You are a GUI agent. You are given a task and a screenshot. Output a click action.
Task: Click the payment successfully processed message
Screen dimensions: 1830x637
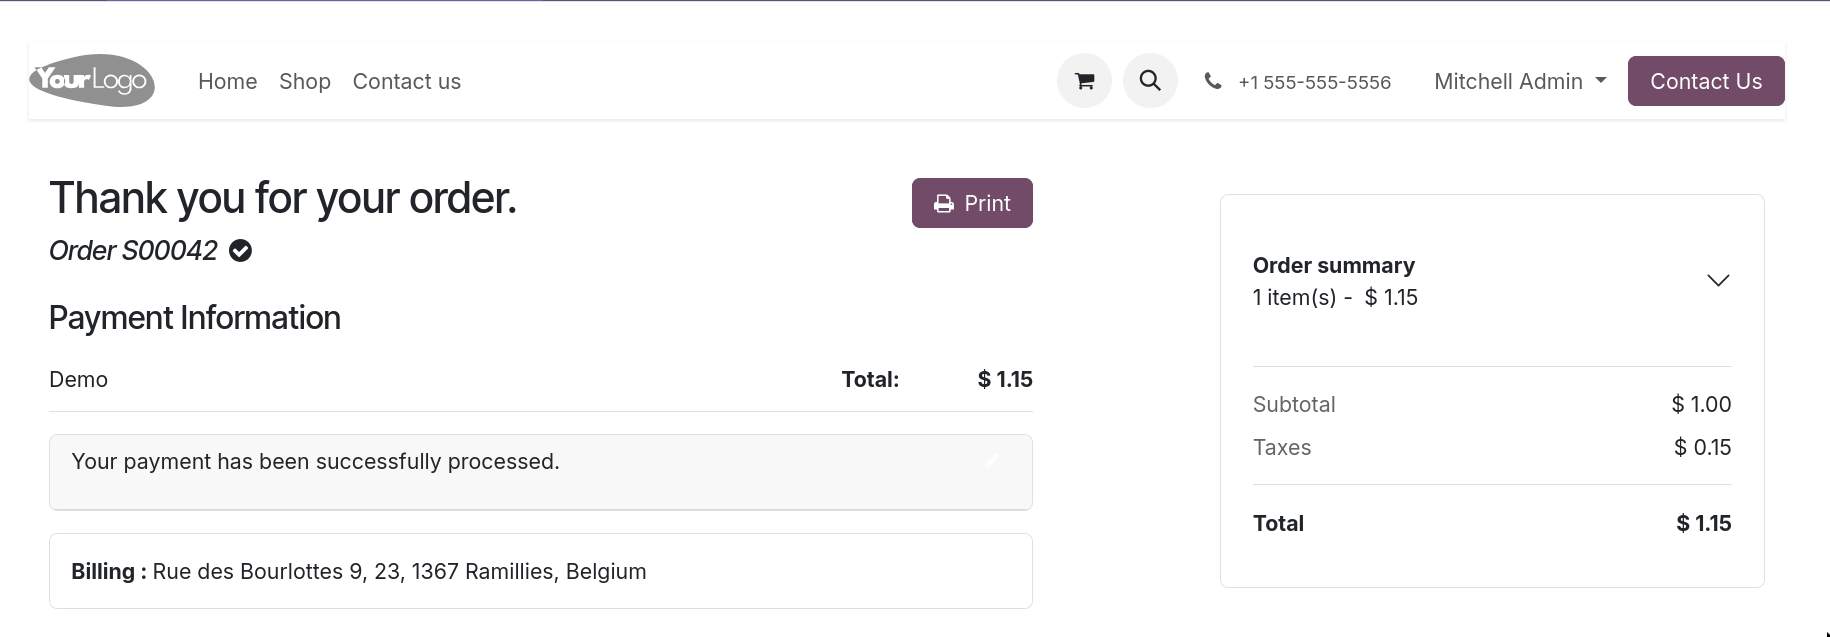[x=315, y=461]
